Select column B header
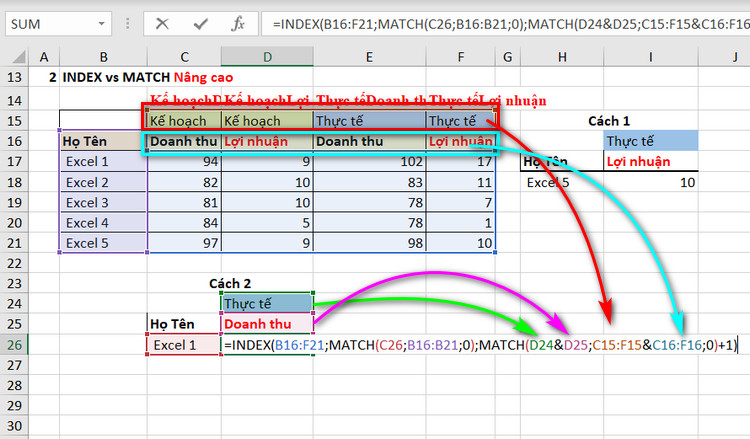Screen dimensions: 750x439 [x=103, y=57]
